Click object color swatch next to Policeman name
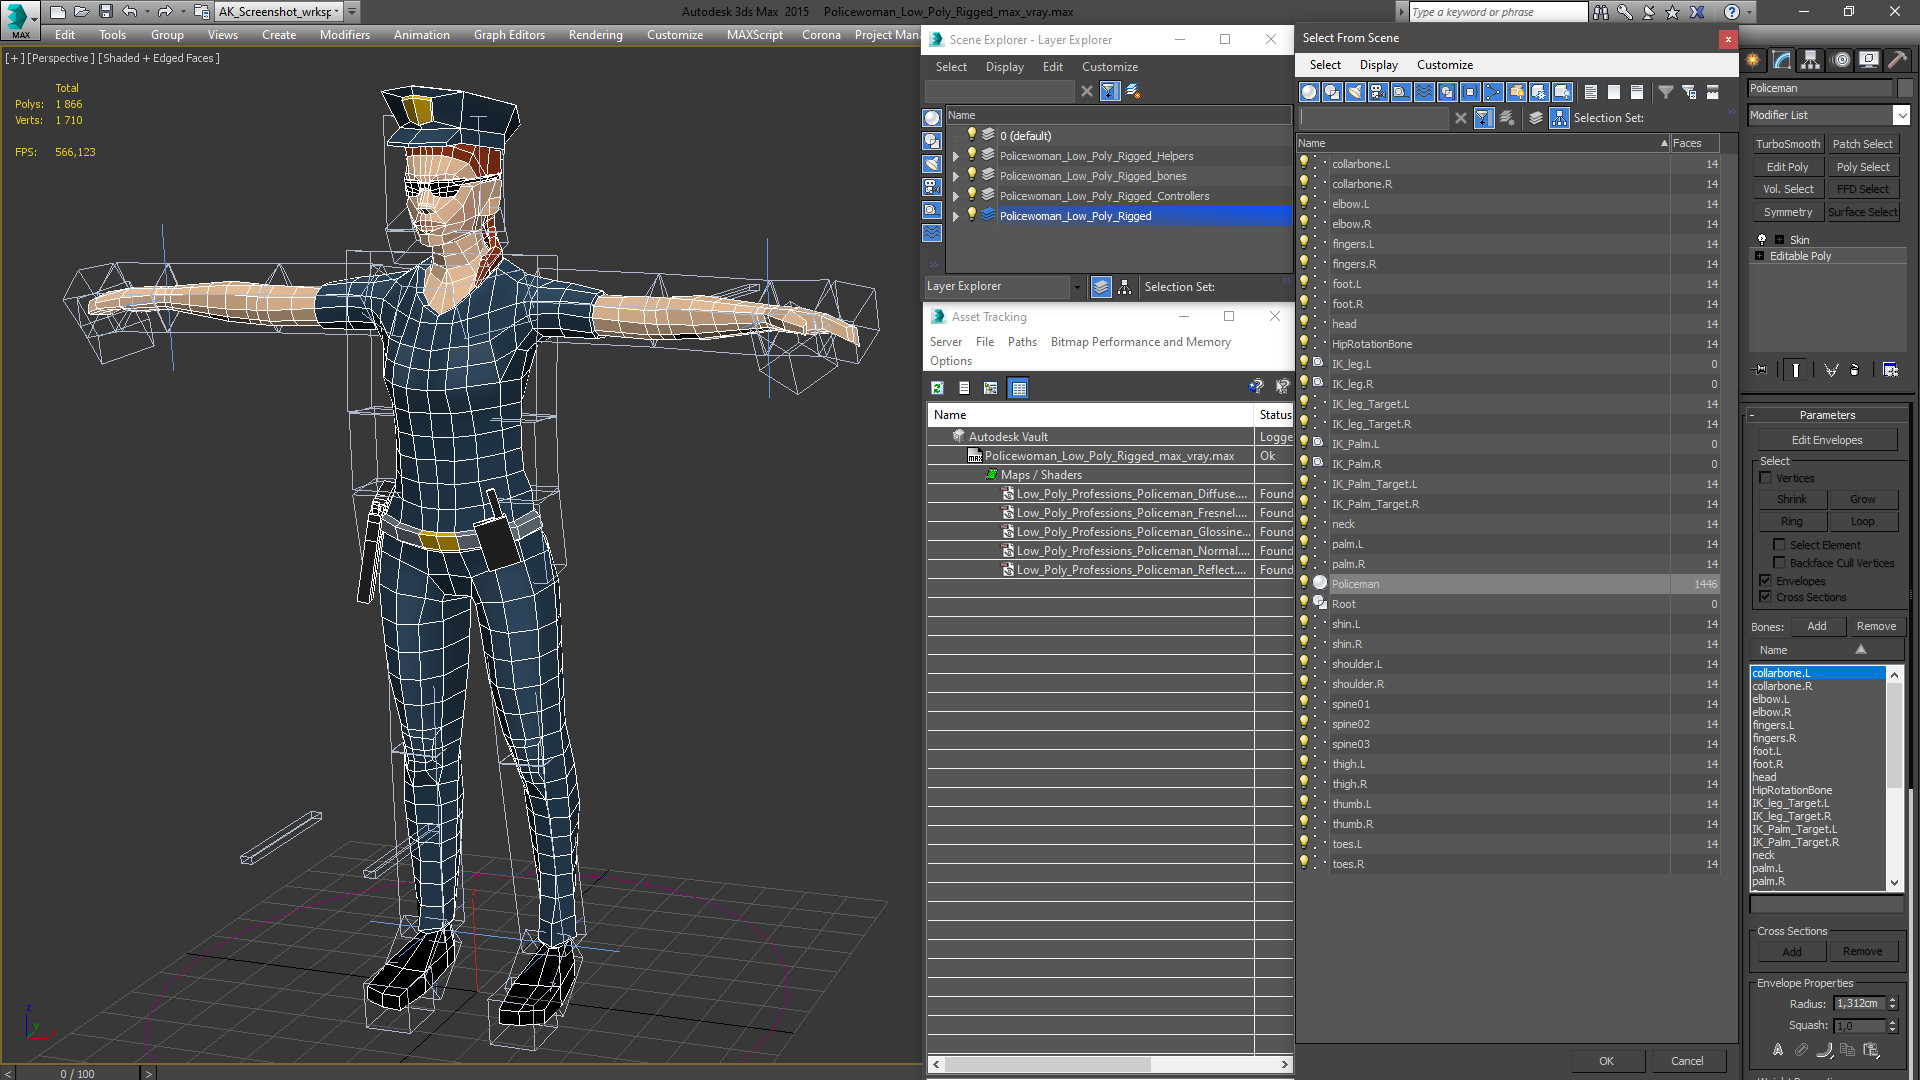The width and height of the screenshot is (1920, 1080). pyautogui.click(x=1904, y=88)
